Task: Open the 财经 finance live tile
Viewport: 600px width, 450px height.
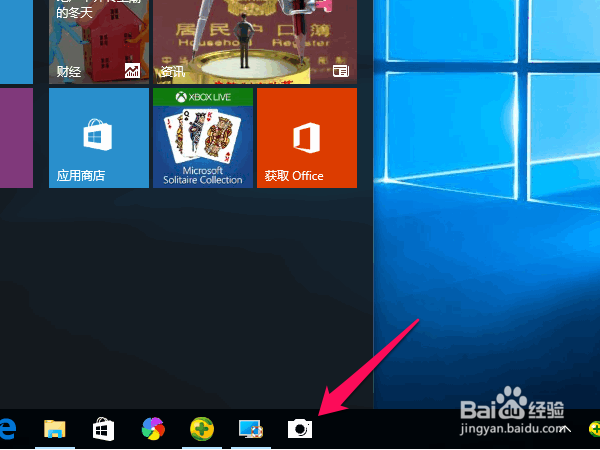Action: point(99,42)
